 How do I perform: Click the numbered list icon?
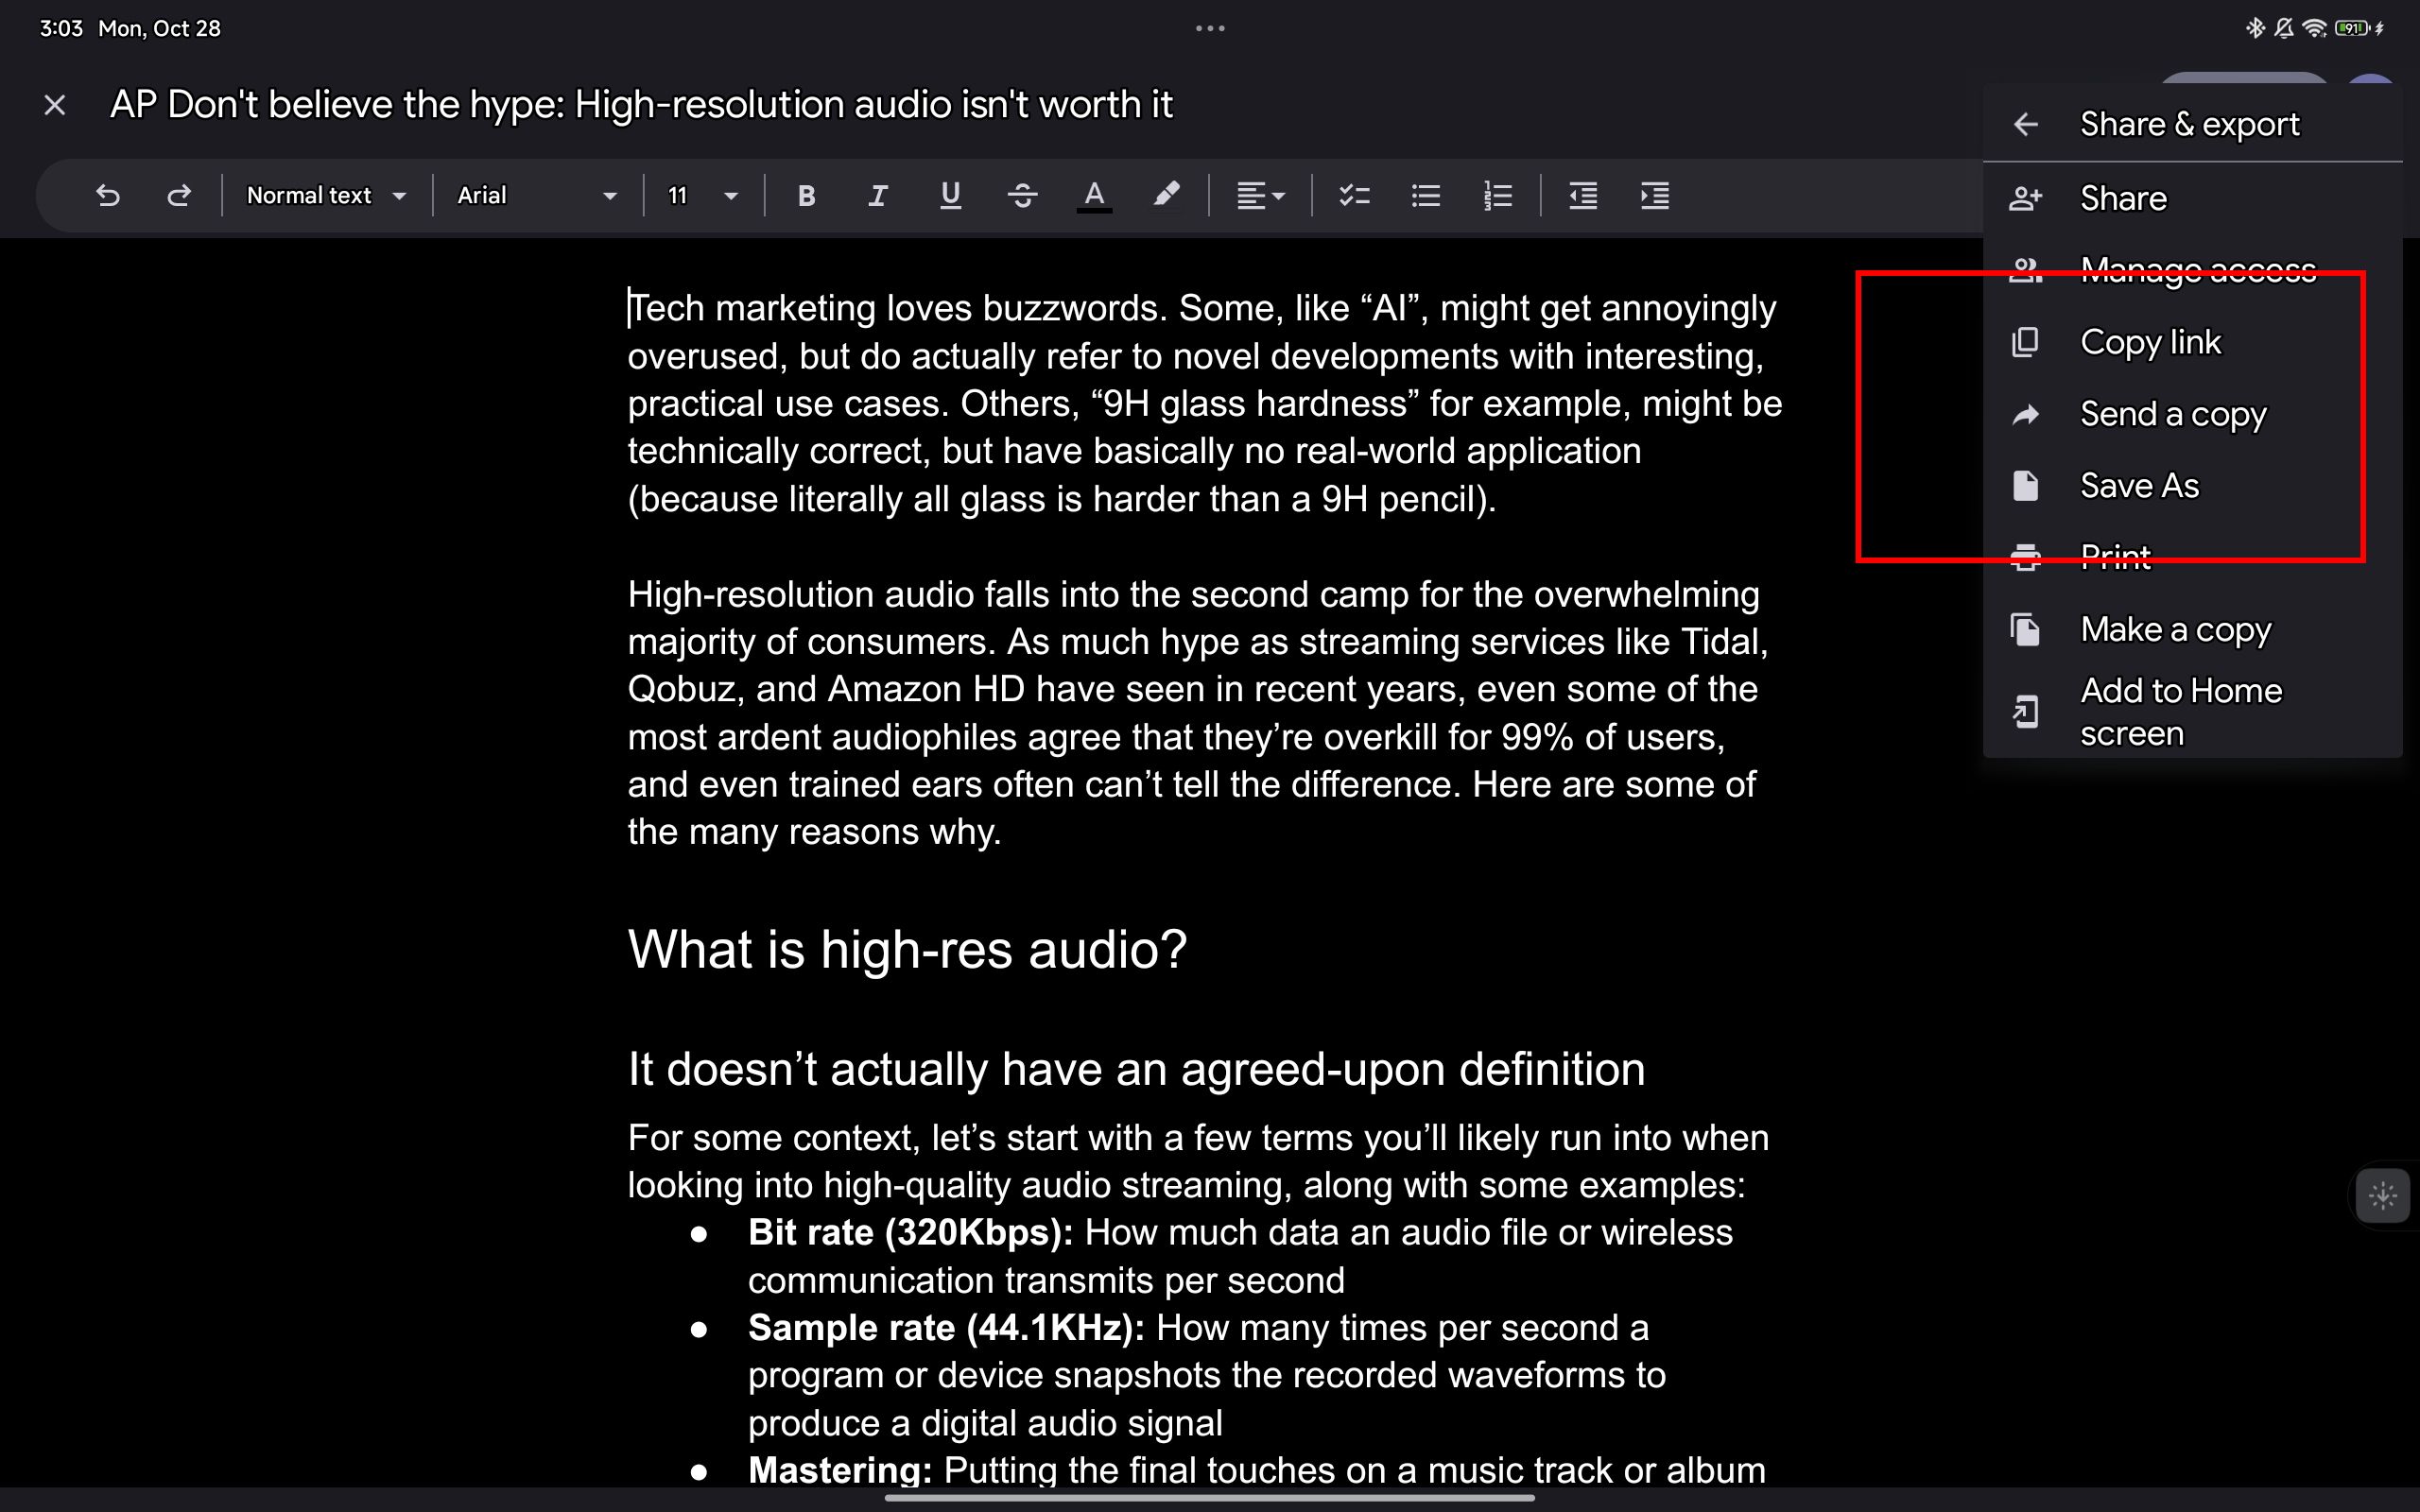tap(1500, 195)
